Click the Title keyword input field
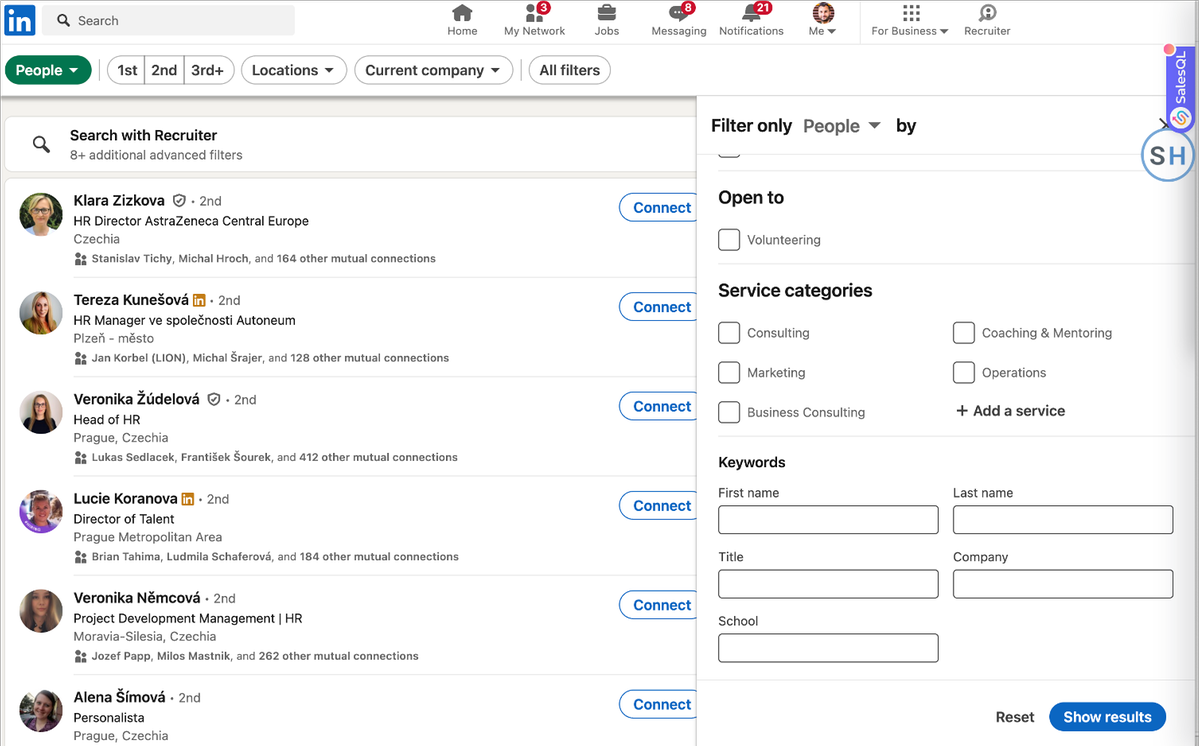The width and height of the screenshot is (1200, 746). click(x=828, y=584)
